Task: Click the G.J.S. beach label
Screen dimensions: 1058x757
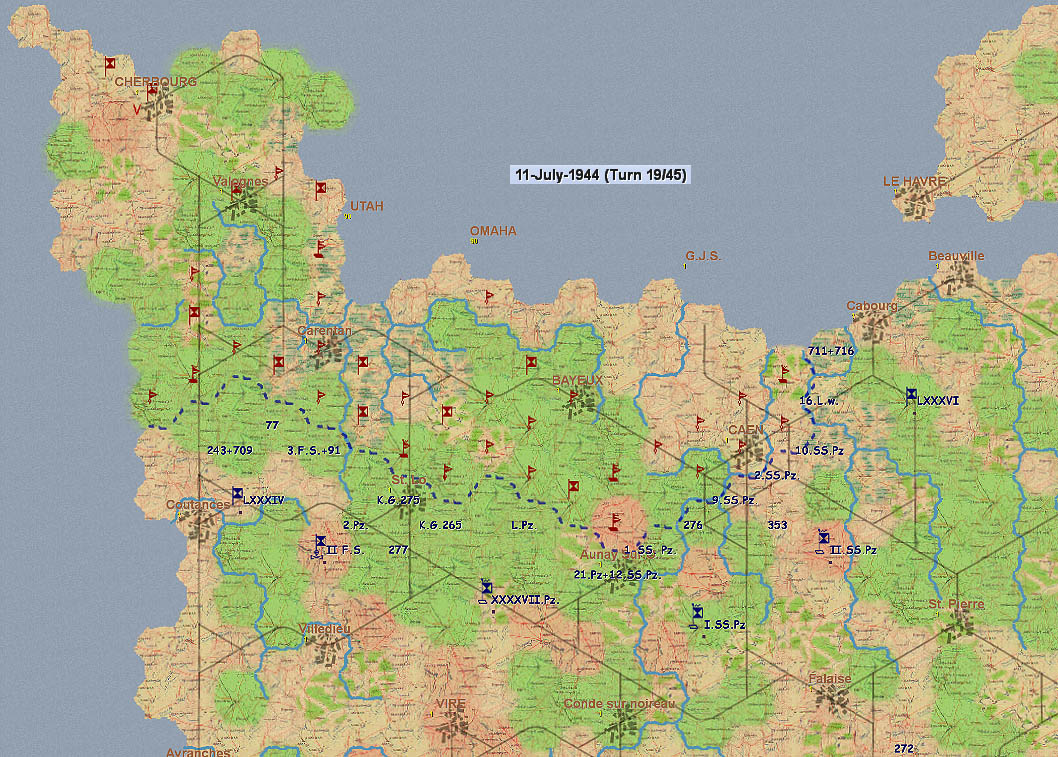Action: point(703,256)
